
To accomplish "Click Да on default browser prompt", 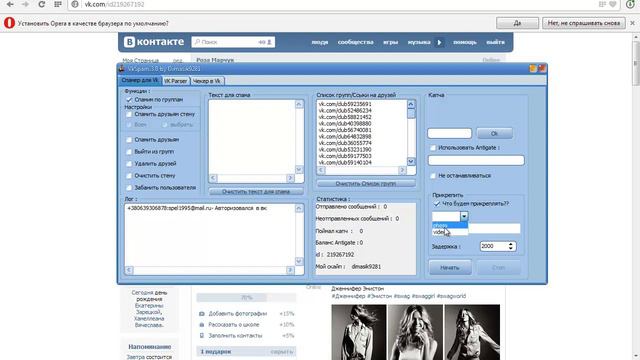I will [517, 23].
